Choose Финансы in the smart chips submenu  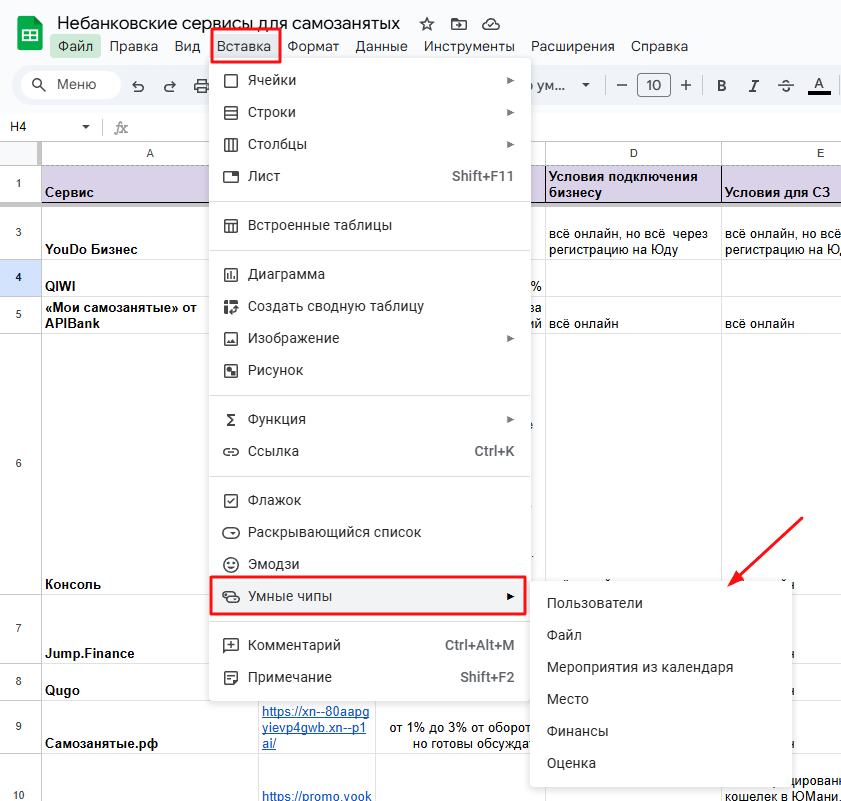point(578,731)
